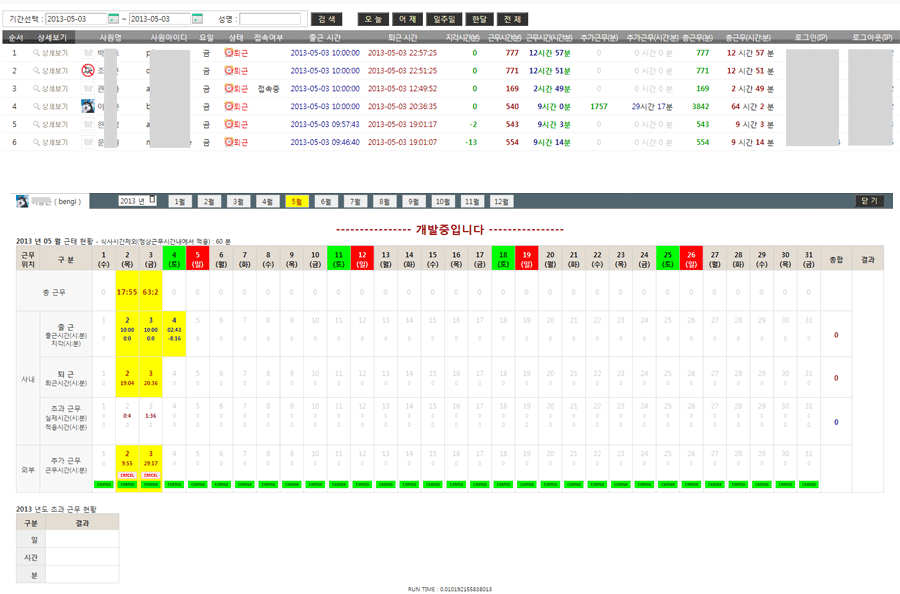The image size is (900, 594).
Task: Select the 5월 month tab
Action: (x=296, y=201)
